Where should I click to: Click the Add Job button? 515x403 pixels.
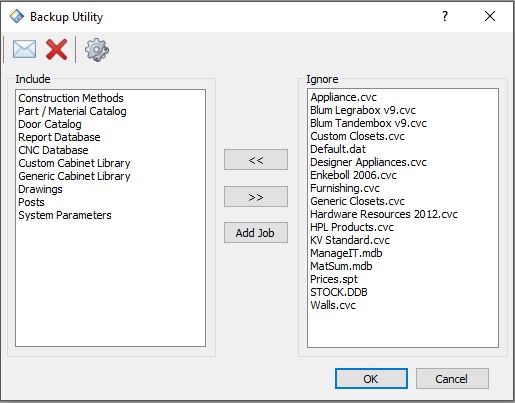[256, 233]
